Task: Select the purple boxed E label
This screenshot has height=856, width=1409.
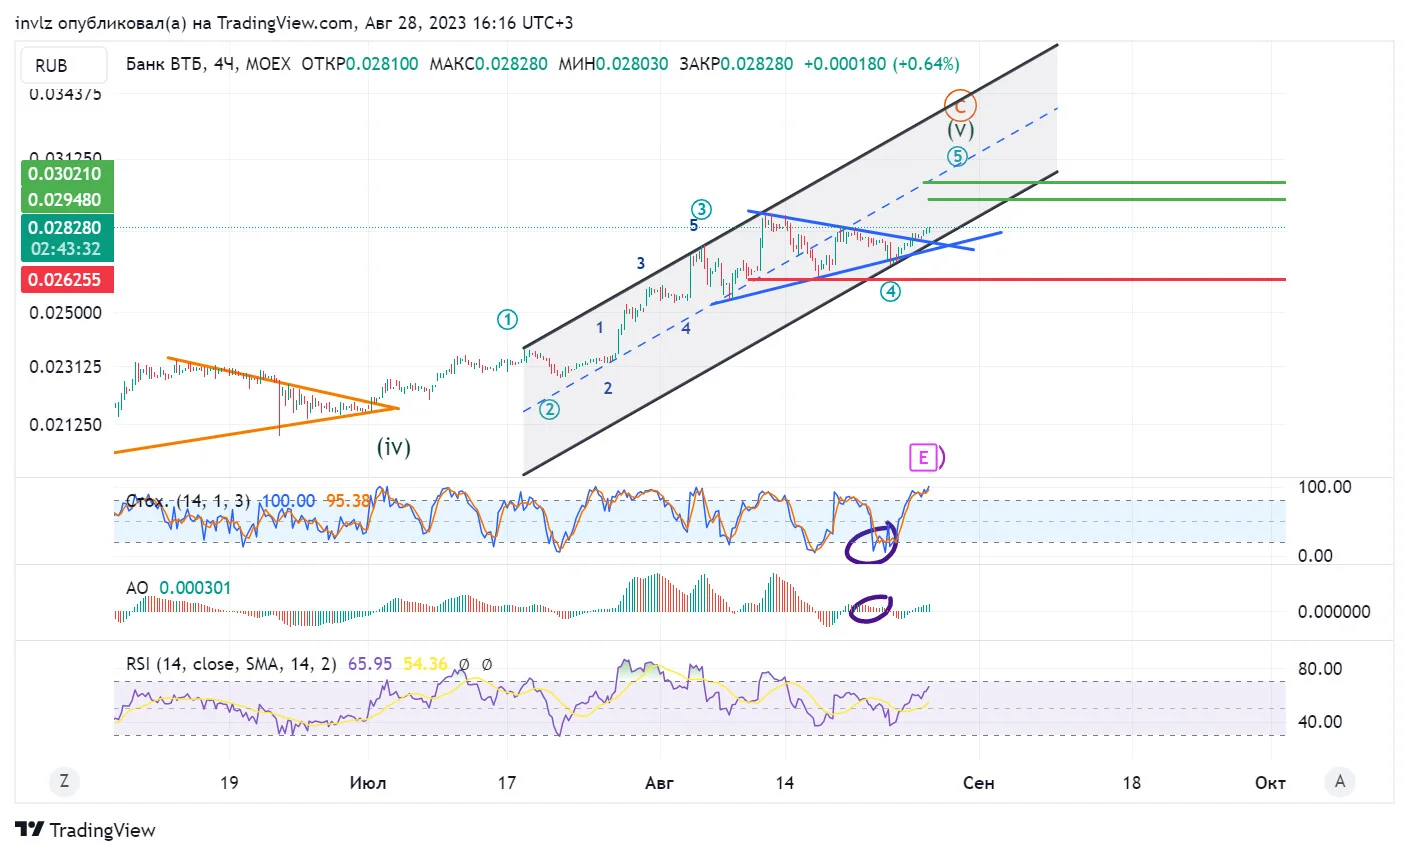Action: [x=923, y=458]
